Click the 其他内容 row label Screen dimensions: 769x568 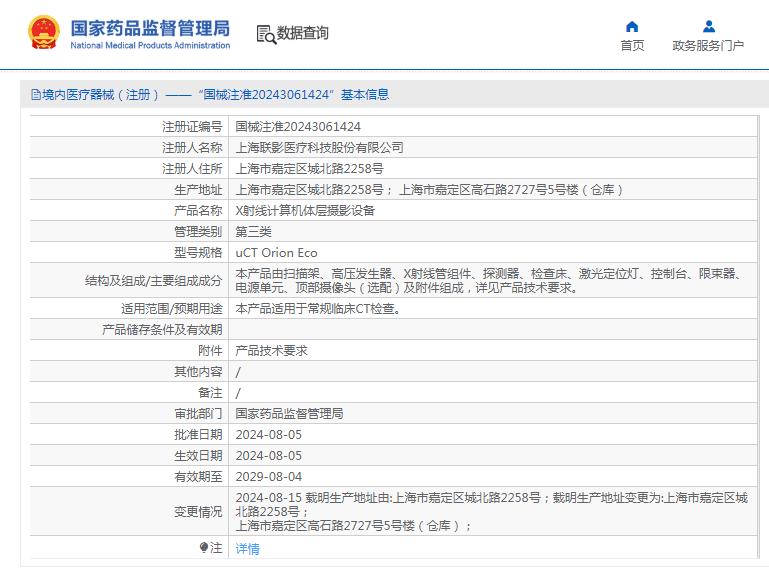coord(198,372)
